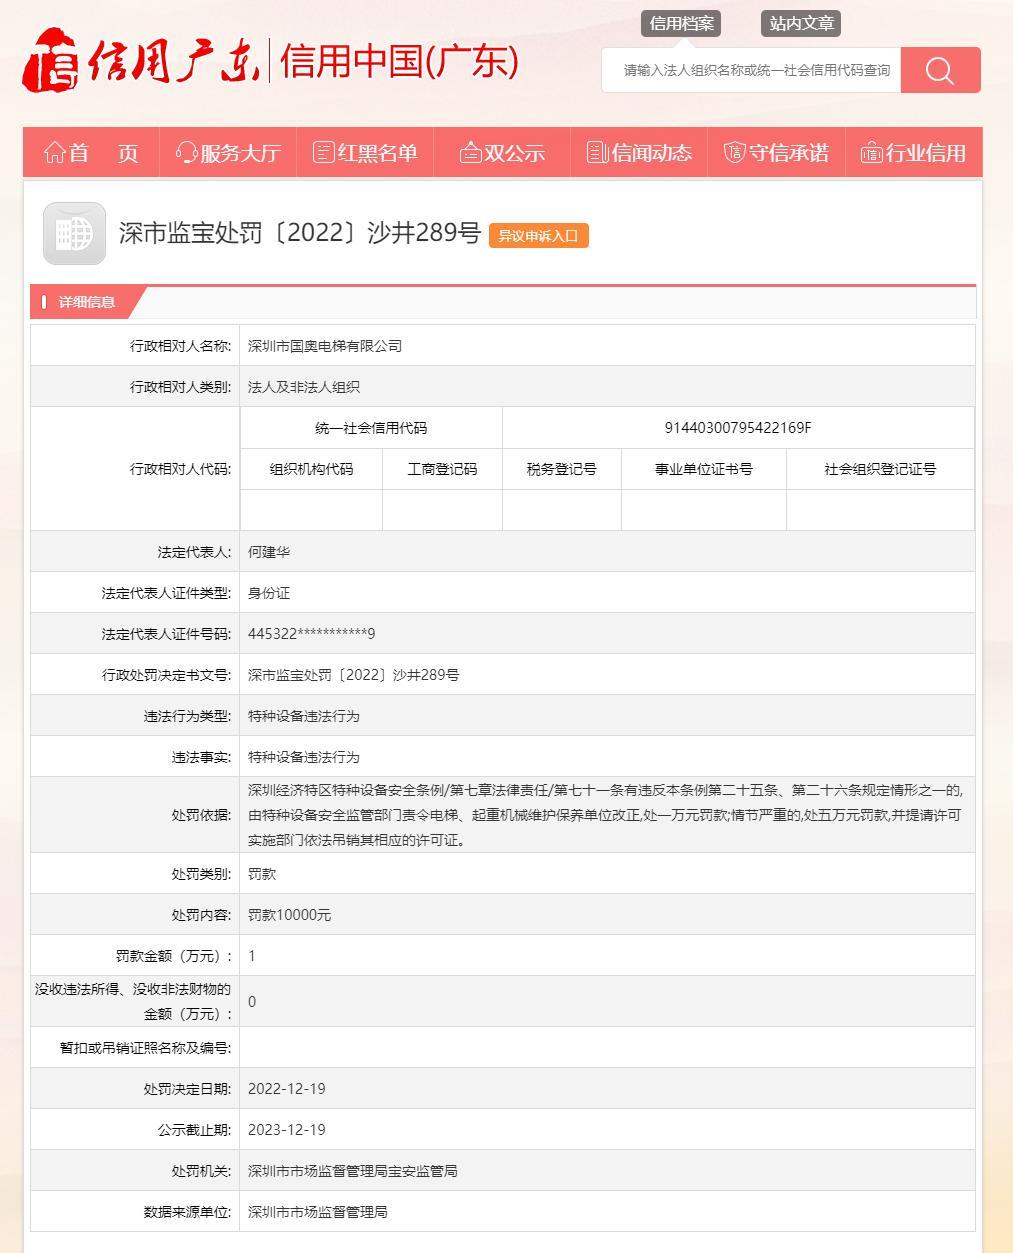Click the magnifier search button
The image size is (1013, 1253).
pos(940,70)
